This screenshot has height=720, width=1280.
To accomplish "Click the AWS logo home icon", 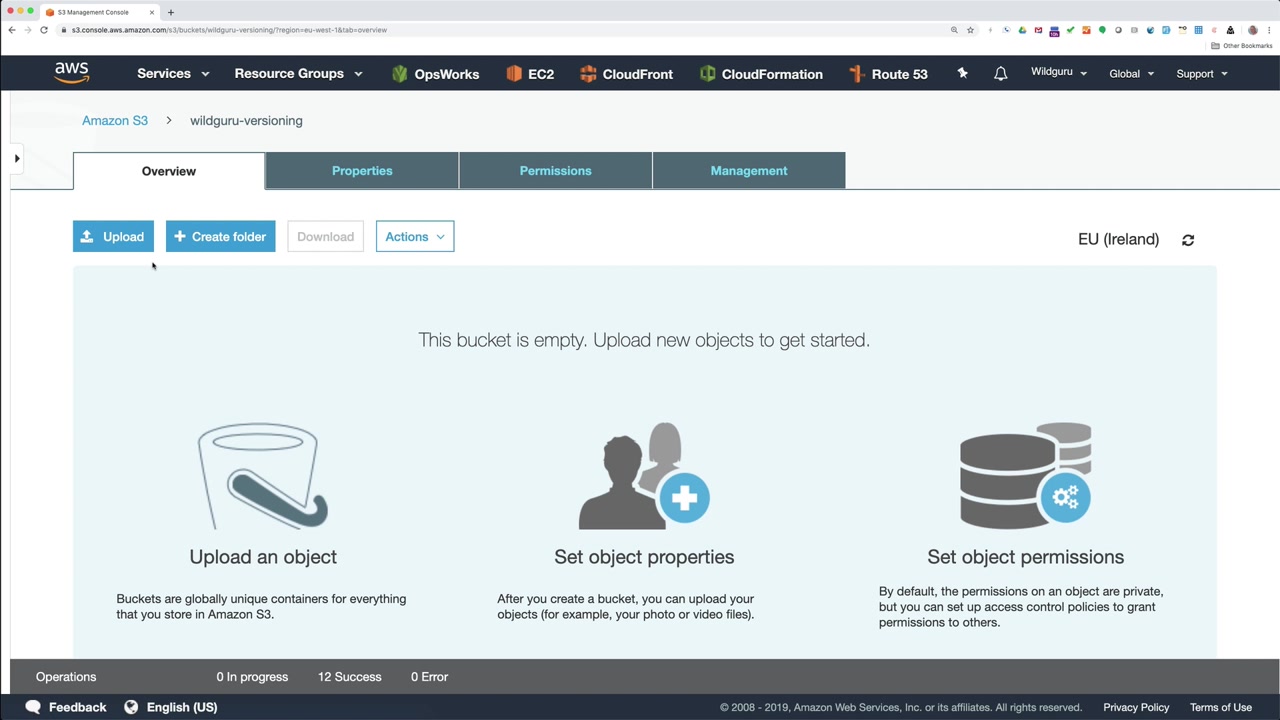I will (x=72, y=73).
